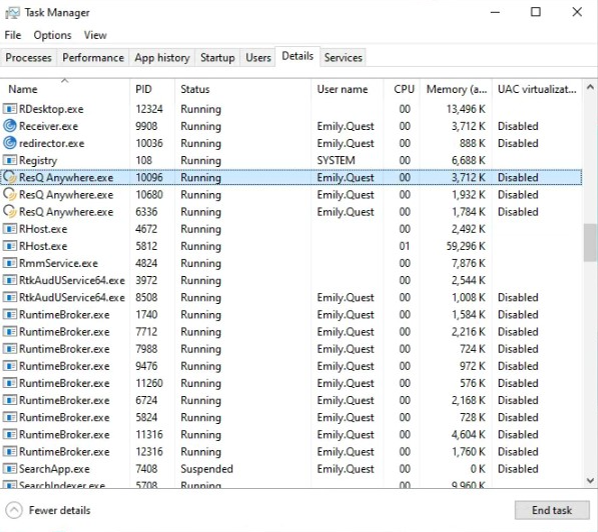Sort by the Memory column header
The height and width of the screenshot is (532, 598).
[x=456, y=89]
